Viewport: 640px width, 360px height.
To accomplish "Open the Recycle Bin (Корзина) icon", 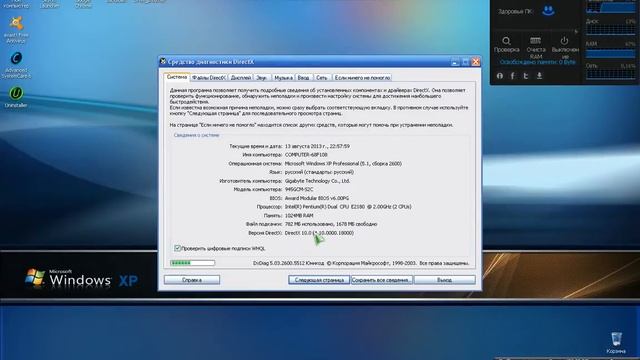I will tap(616, 342).
